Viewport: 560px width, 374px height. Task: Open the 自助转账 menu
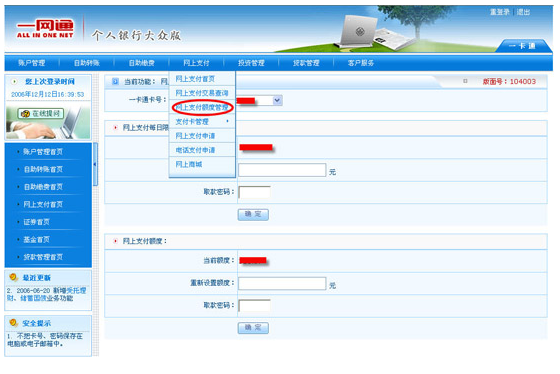[86, 63]
